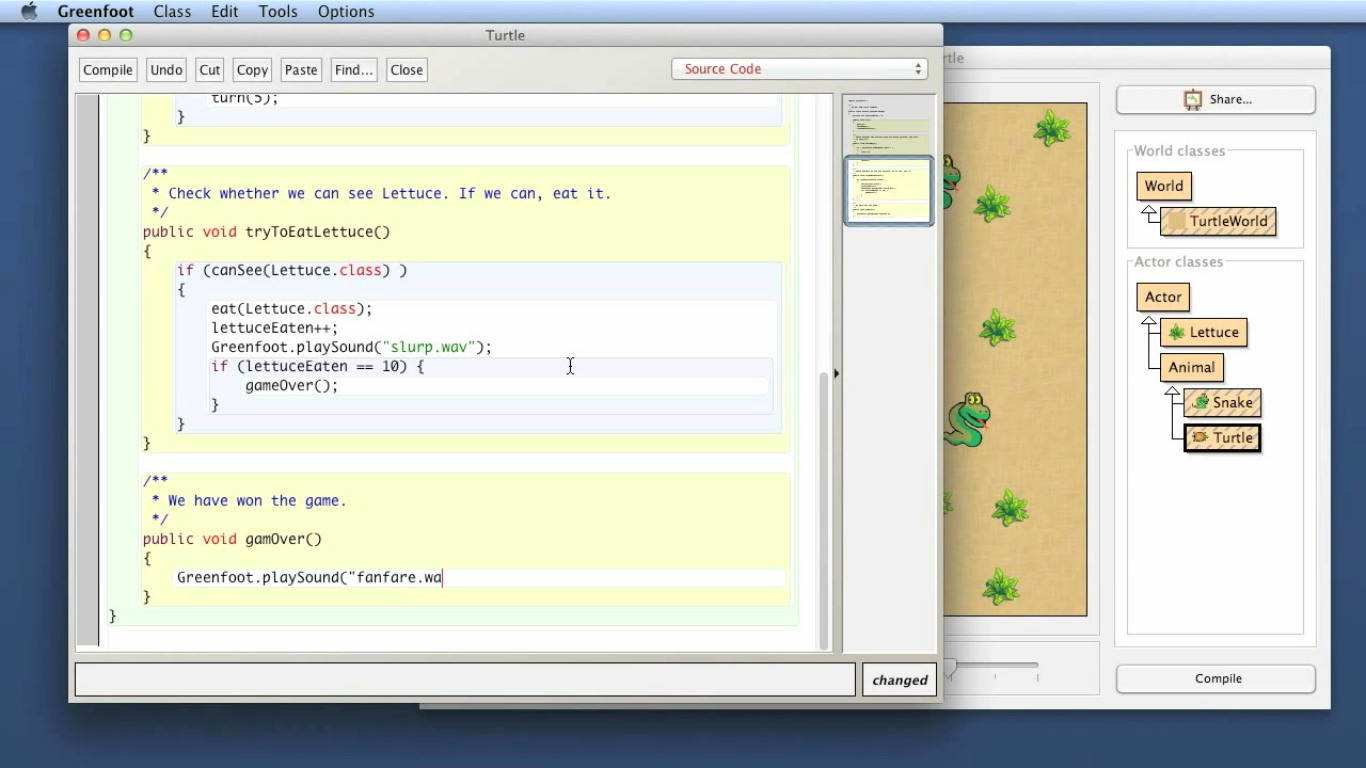Click the Close button in the editor toolbar
Image resolution: width=1366 pixels, height=768 pixels.
point(407,70)
